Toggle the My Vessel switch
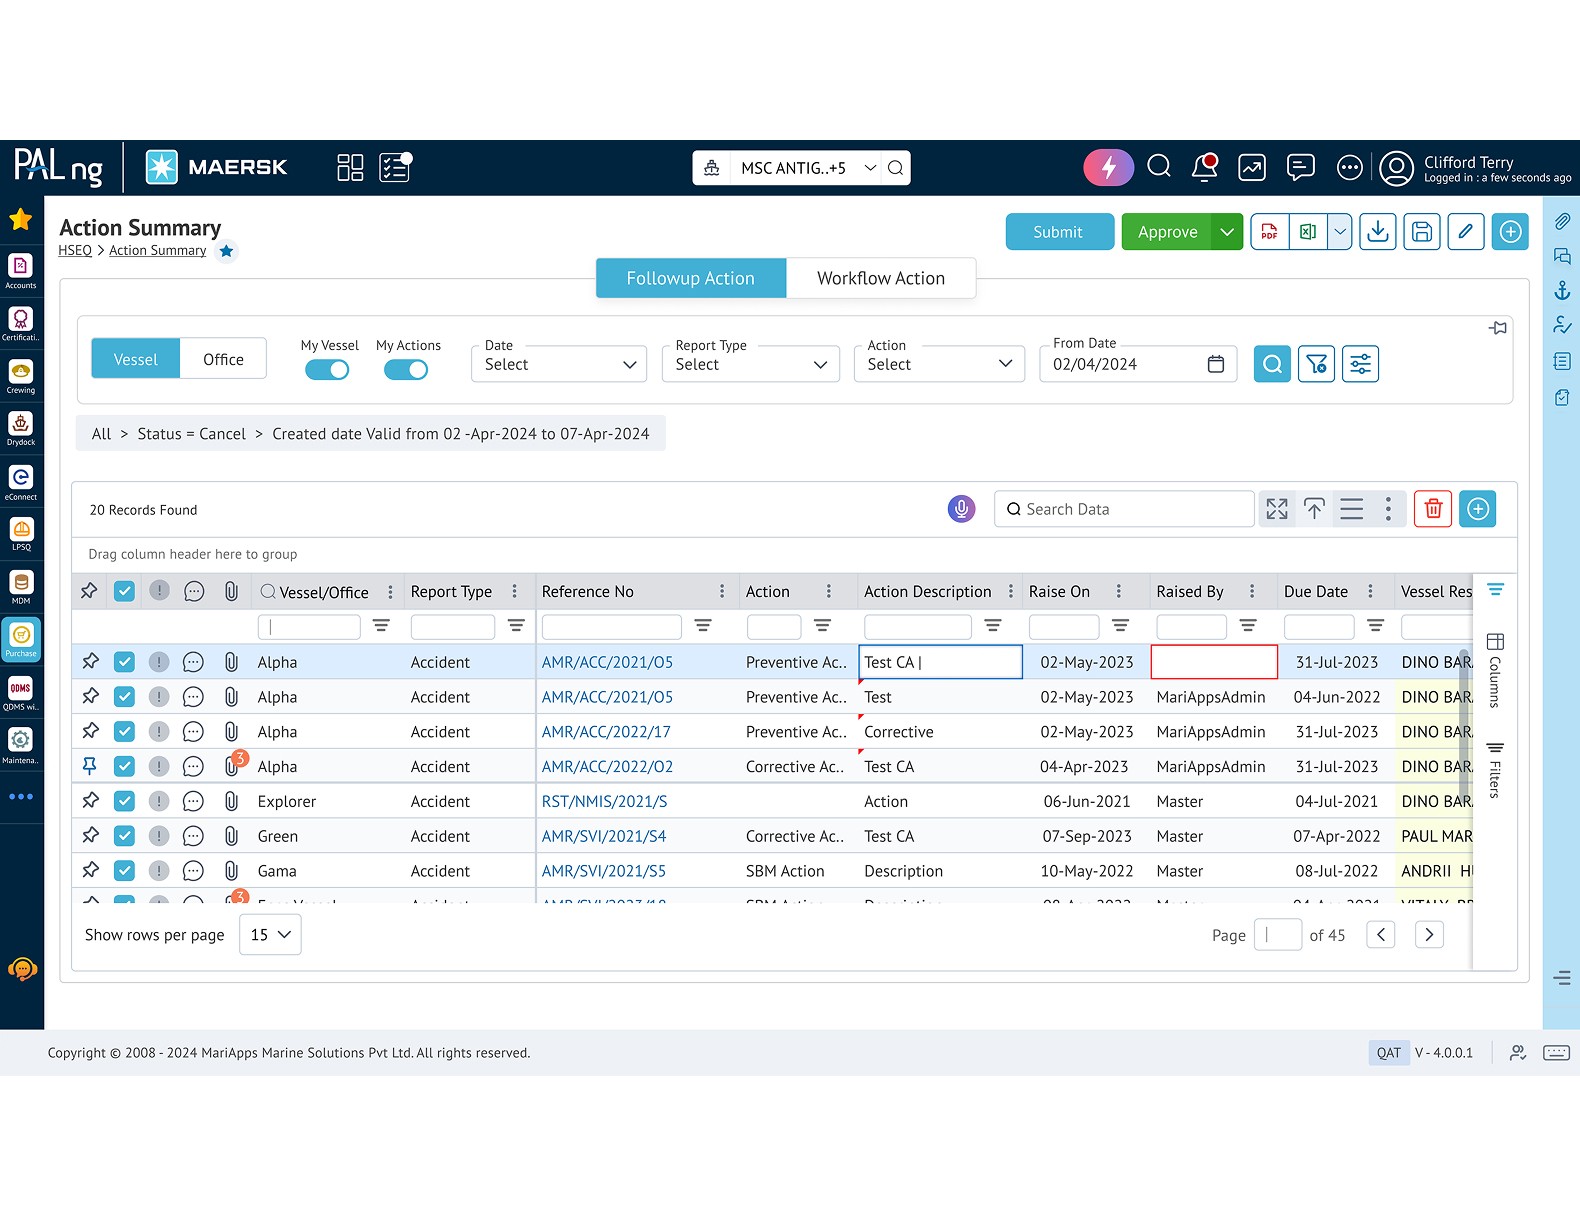The height and width of the screenshot is (1212, 1580). coord(327,370)
